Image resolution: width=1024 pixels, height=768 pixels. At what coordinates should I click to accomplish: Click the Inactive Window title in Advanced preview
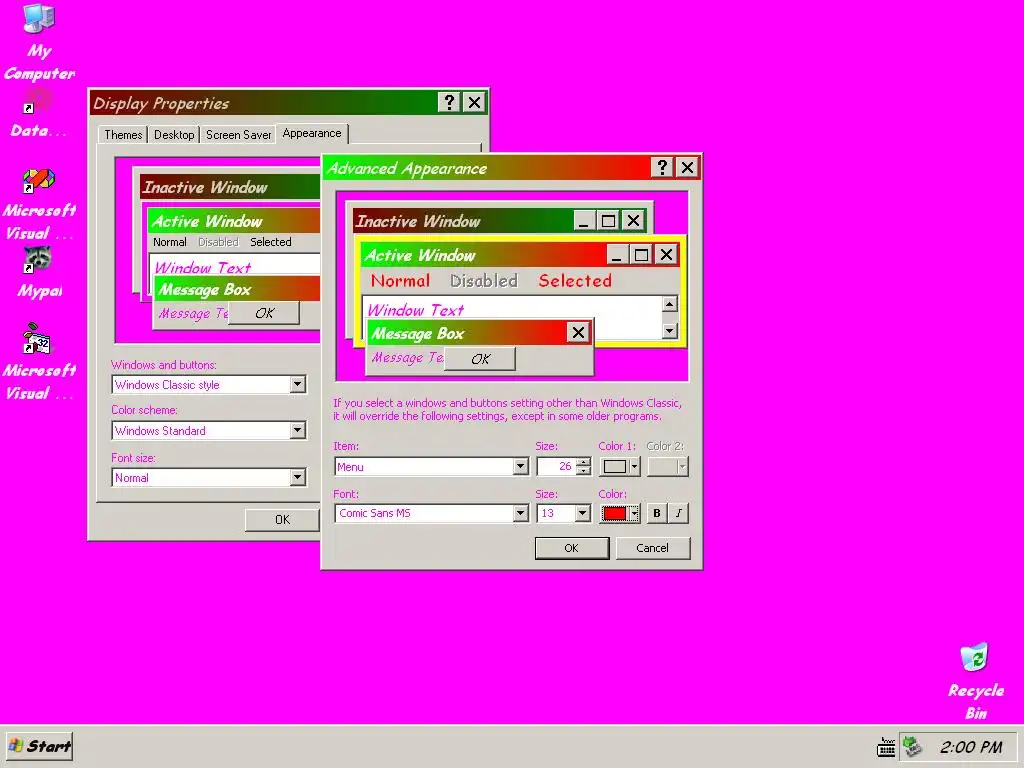pyautogui.click(x=418, y=221)
